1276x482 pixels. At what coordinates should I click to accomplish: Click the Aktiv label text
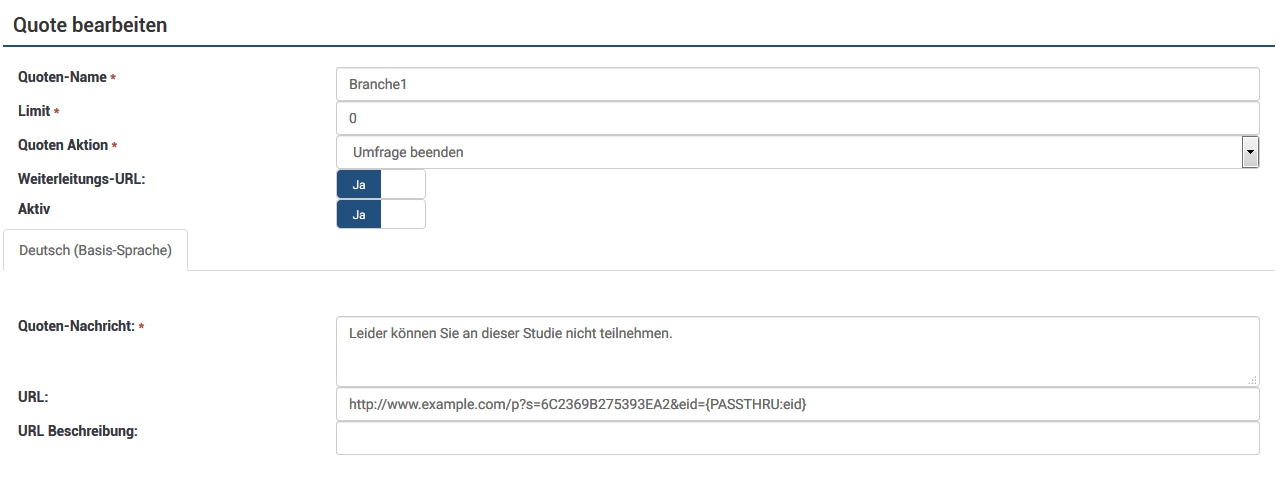pyautogui.click(x=34, y=209)
